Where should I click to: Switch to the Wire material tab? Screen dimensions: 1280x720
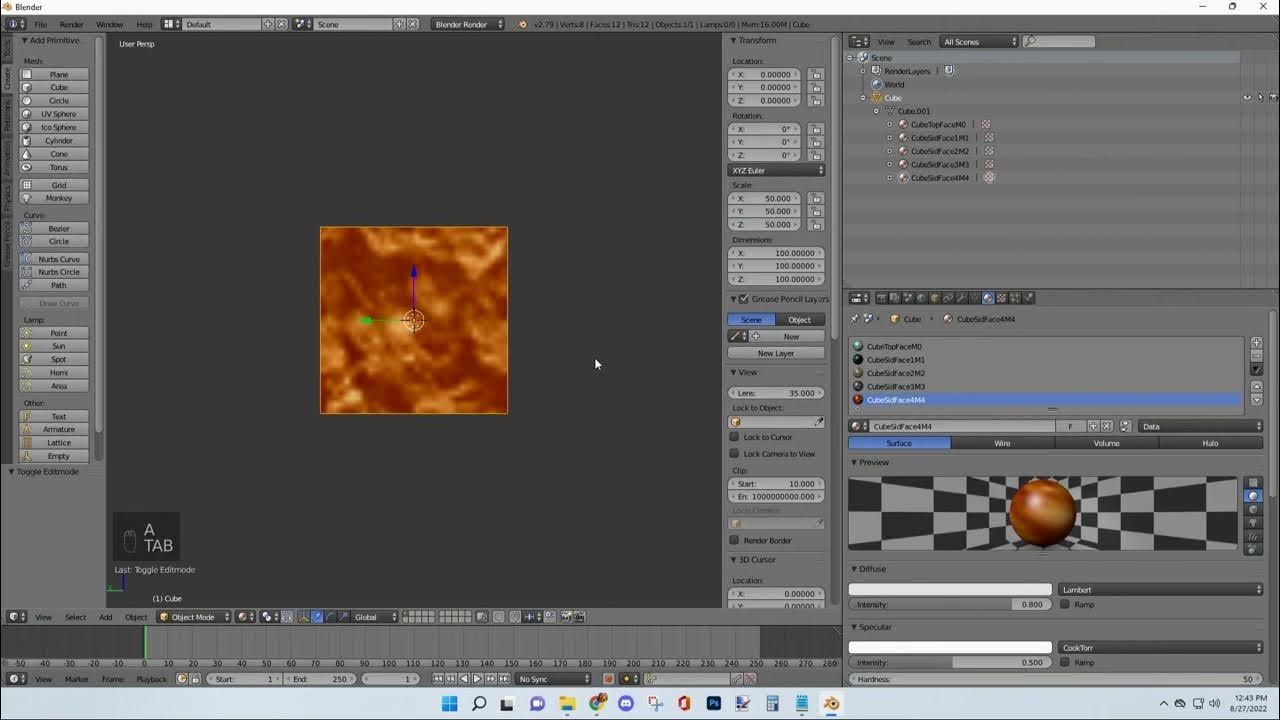(1002, 443)
